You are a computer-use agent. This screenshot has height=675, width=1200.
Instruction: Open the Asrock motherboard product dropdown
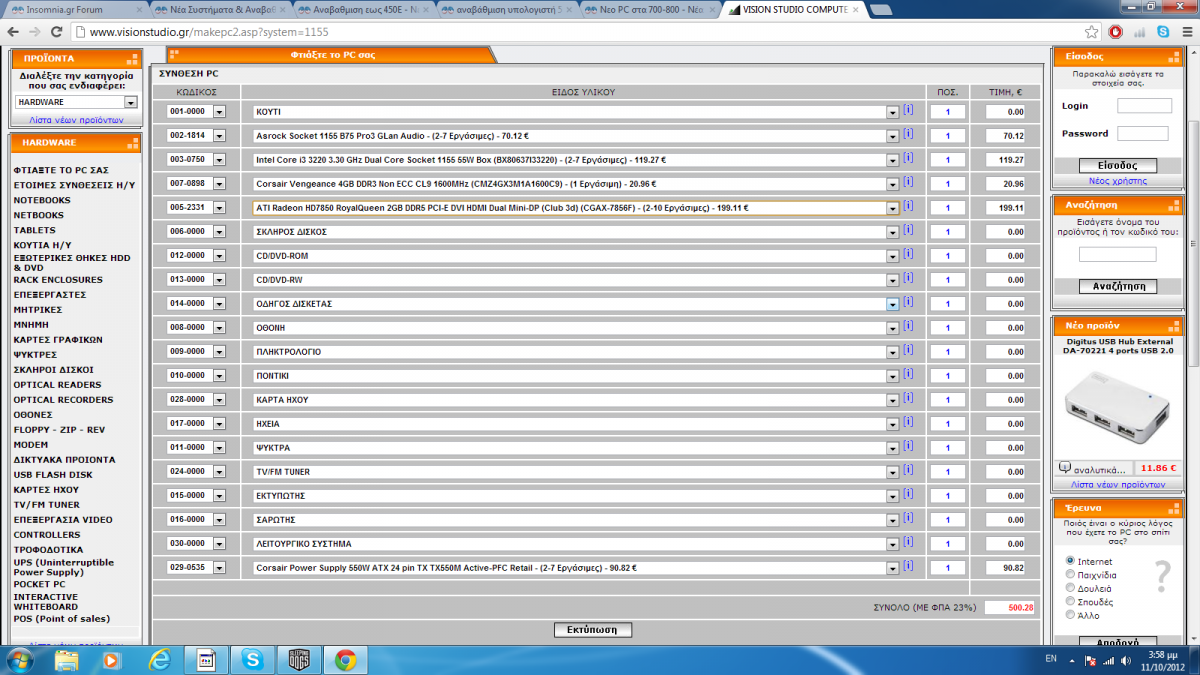tap(893, 135)
